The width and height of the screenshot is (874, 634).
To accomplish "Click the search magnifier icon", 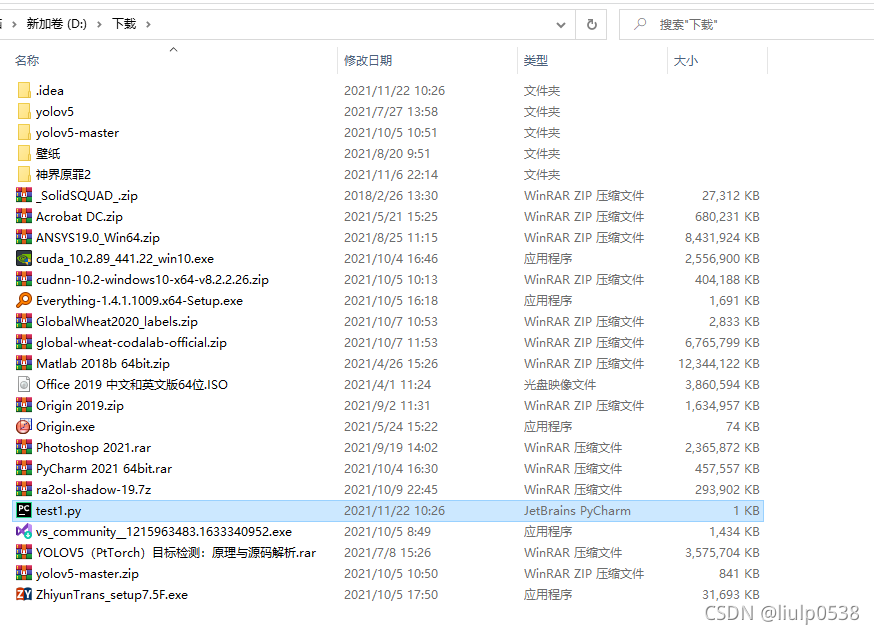I will 640,24.
